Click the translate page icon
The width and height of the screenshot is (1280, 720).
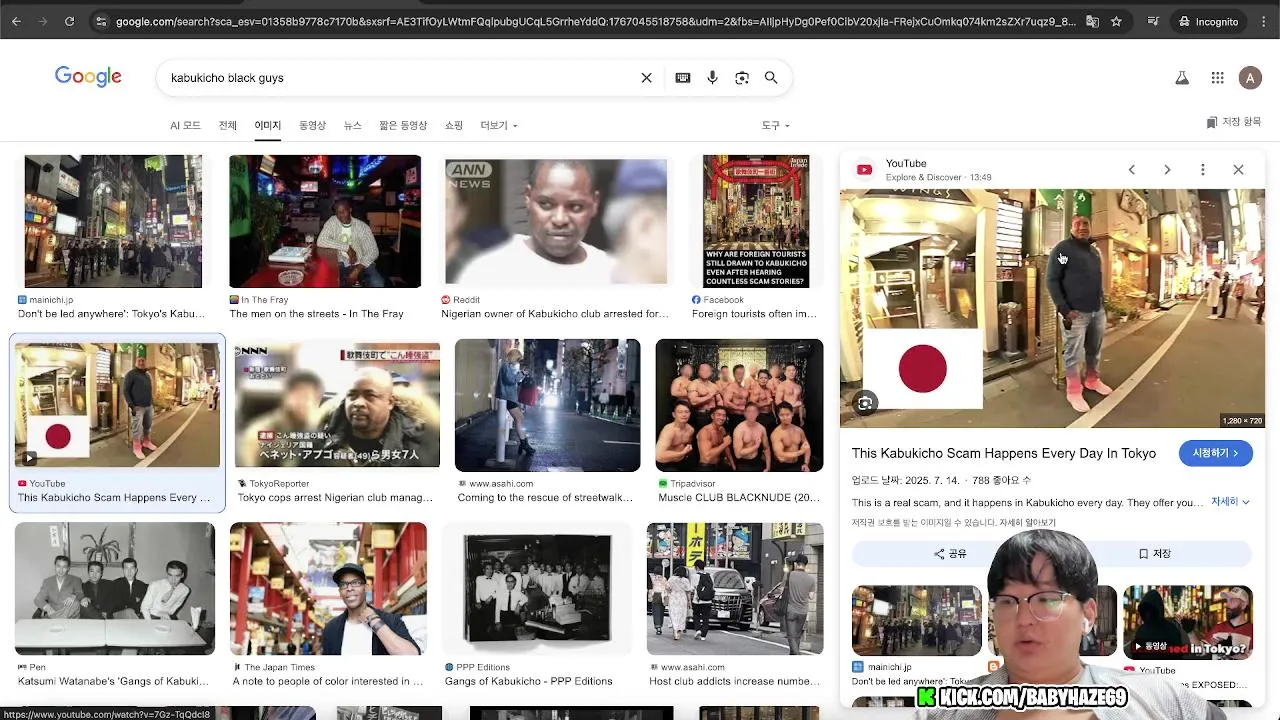click(1092, 21)
